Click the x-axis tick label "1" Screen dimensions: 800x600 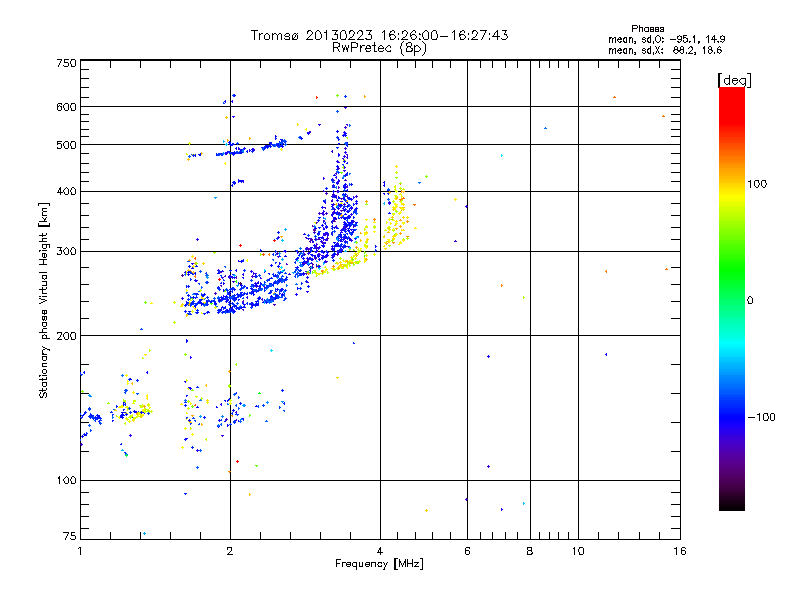coord(80,551)
